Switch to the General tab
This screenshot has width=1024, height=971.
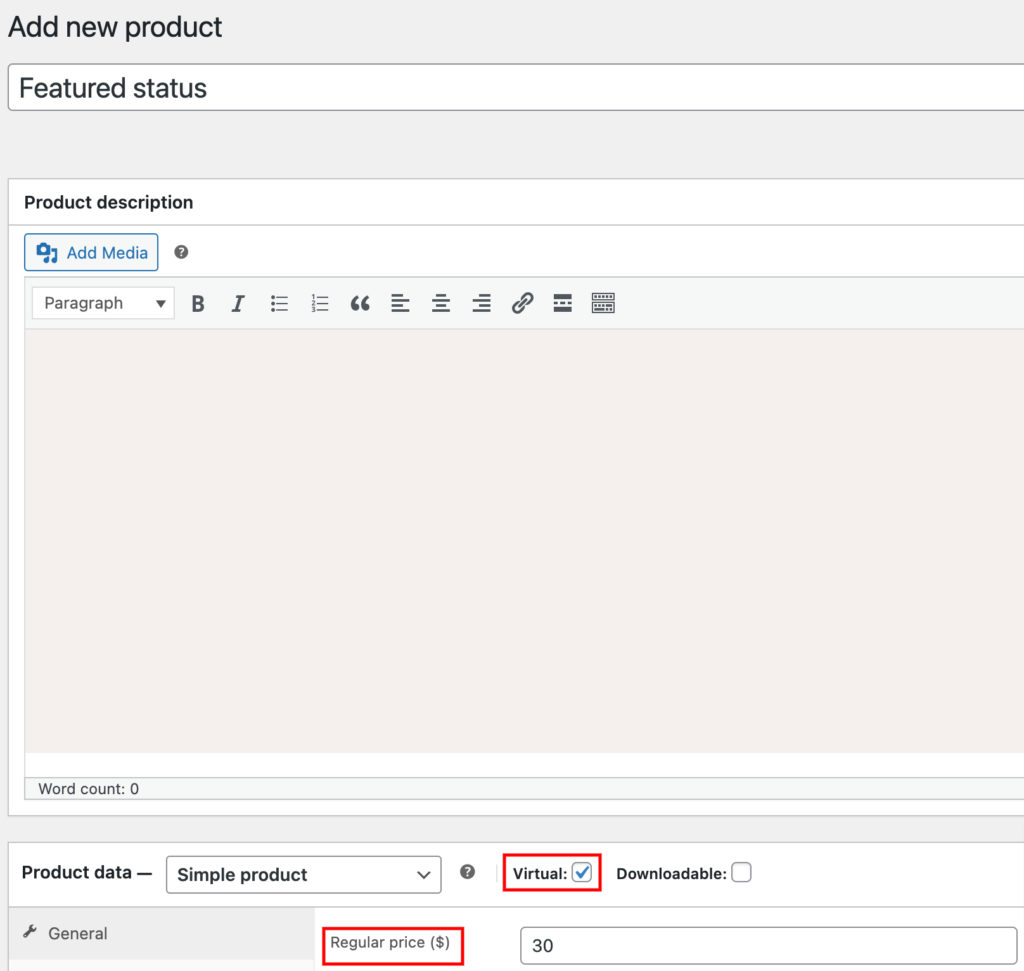click(76, 933)
